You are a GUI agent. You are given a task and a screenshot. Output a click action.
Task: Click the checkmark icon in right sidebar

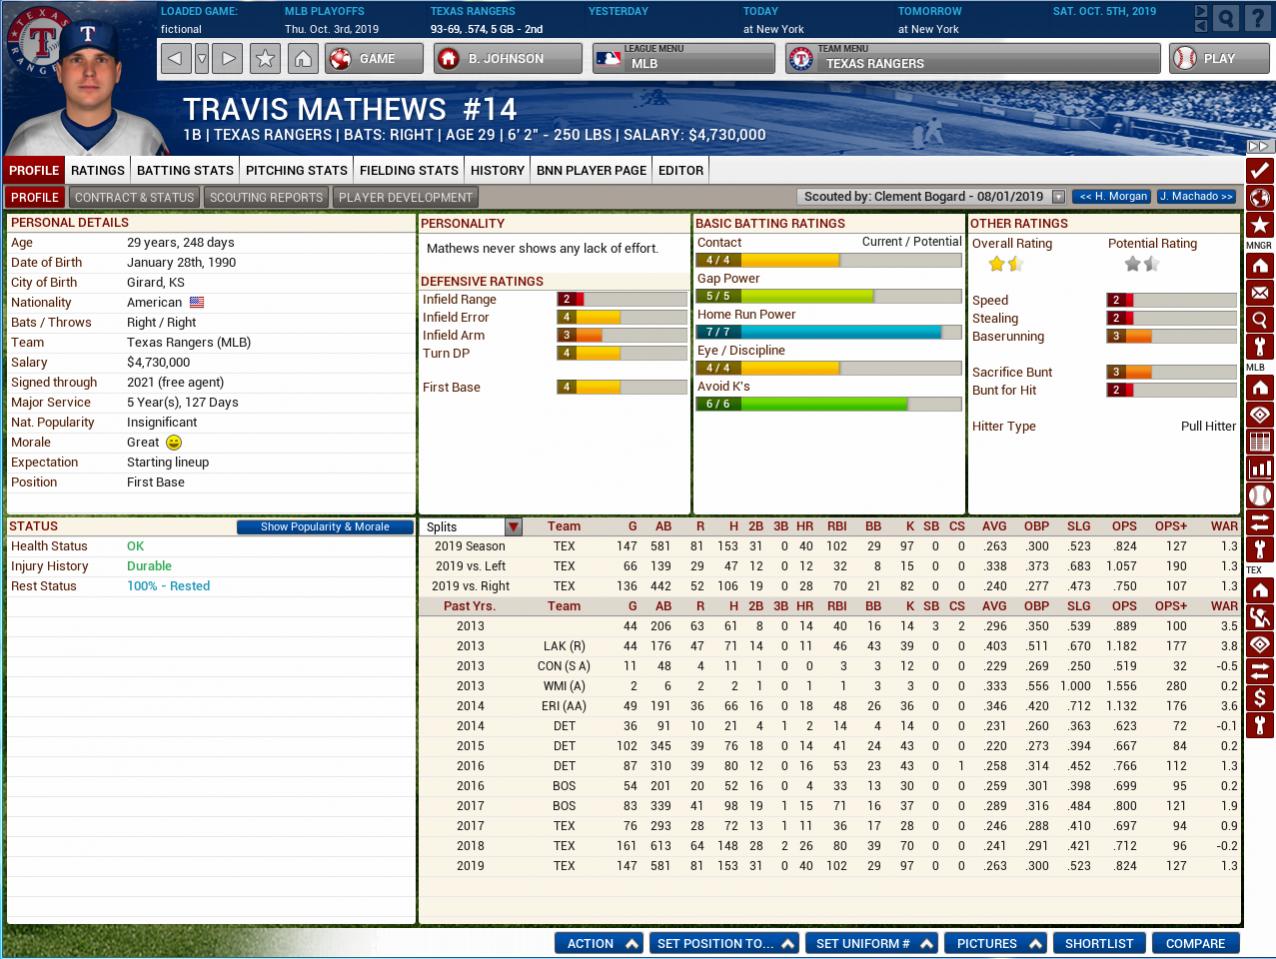(x=1259, y=170)
